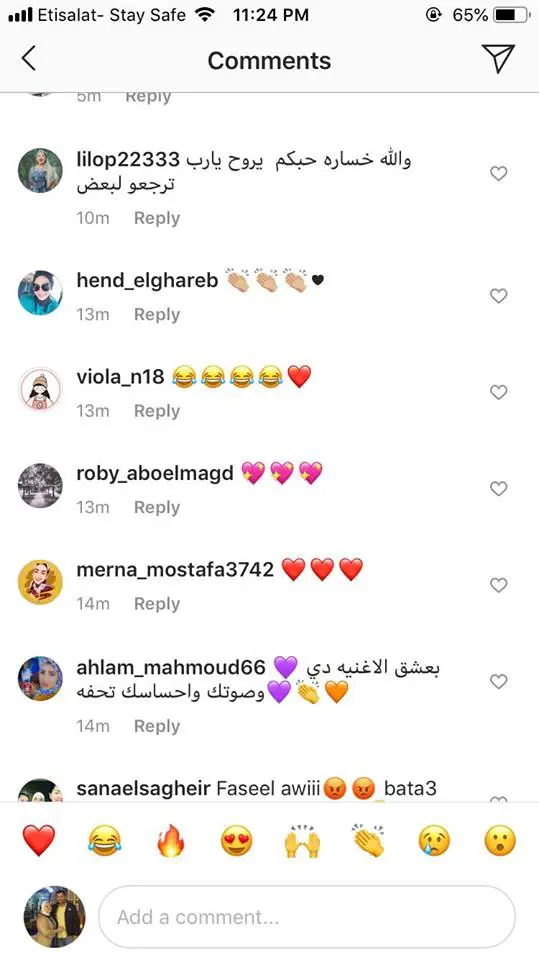Screen dimensions: 539x960
Task: Open viola_n18 profile via username
Action: [x=120, y=377]
